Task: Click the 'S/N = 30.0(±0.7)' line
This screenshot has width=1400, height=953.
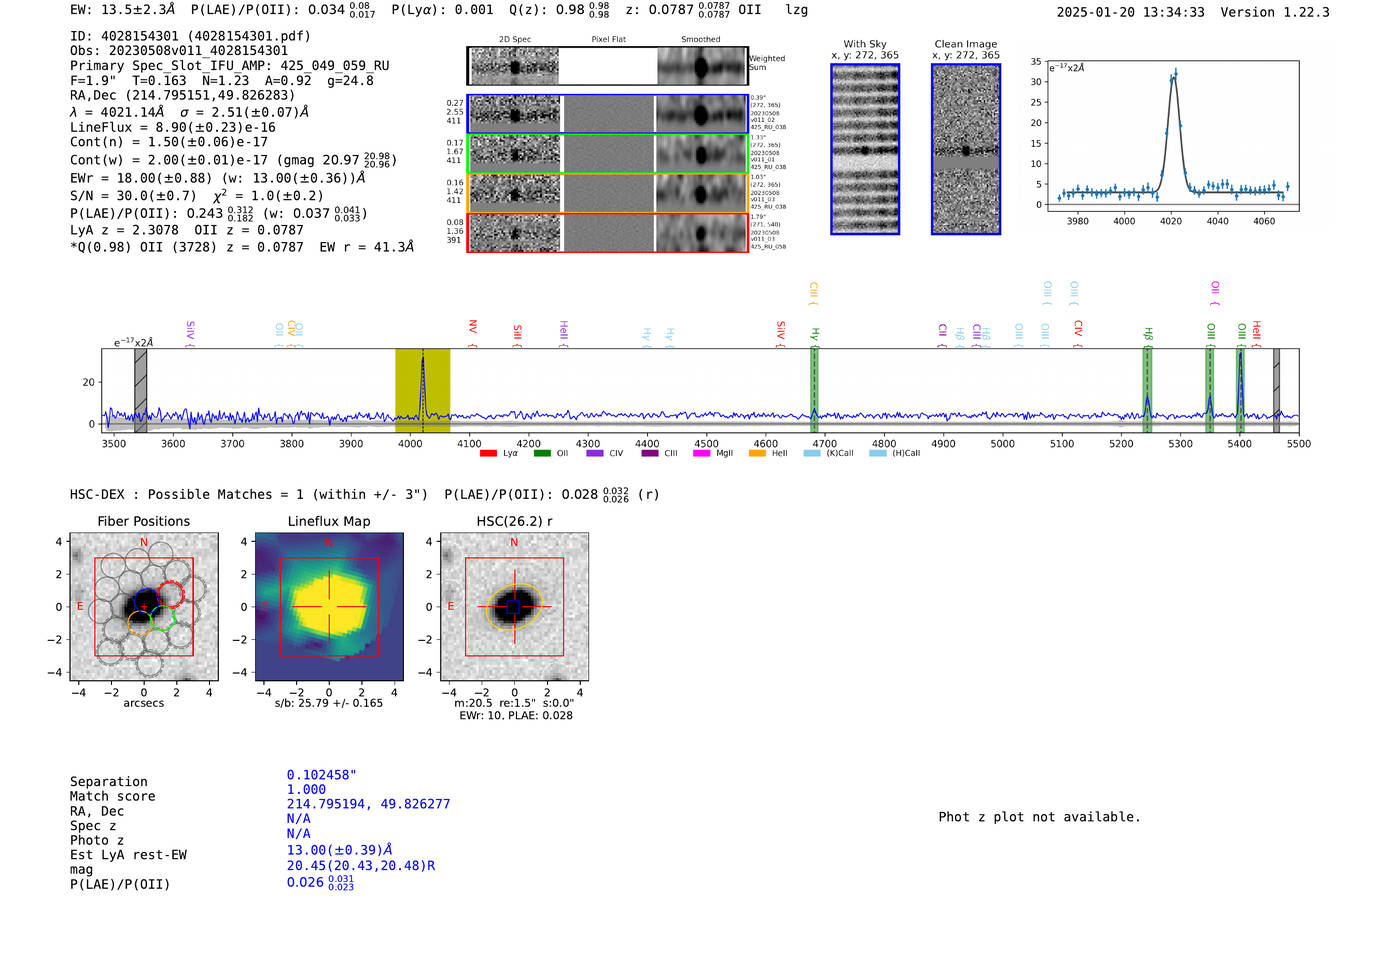Action: pos(197,196)
